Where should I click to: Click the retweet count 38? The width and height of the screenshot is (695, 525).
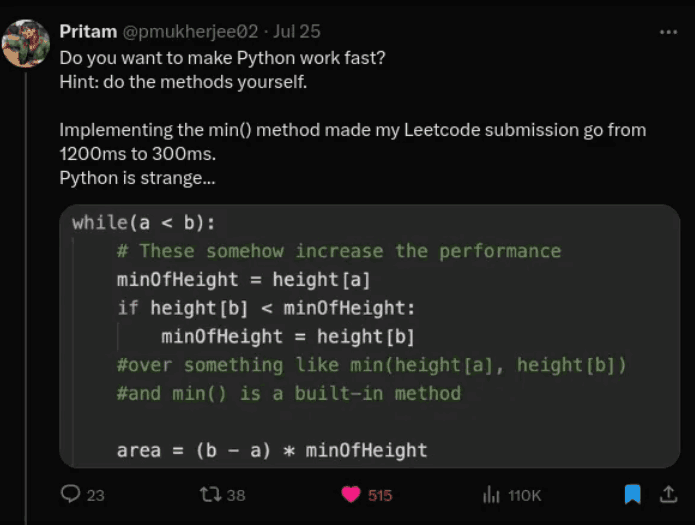236,495
